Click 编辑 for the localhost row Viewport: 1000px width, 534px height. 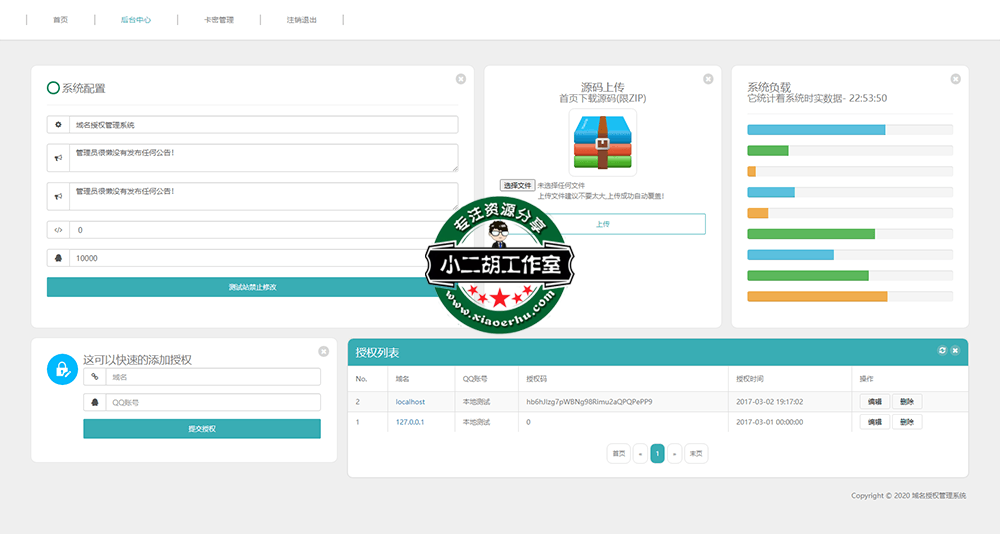tap(874, 401)
